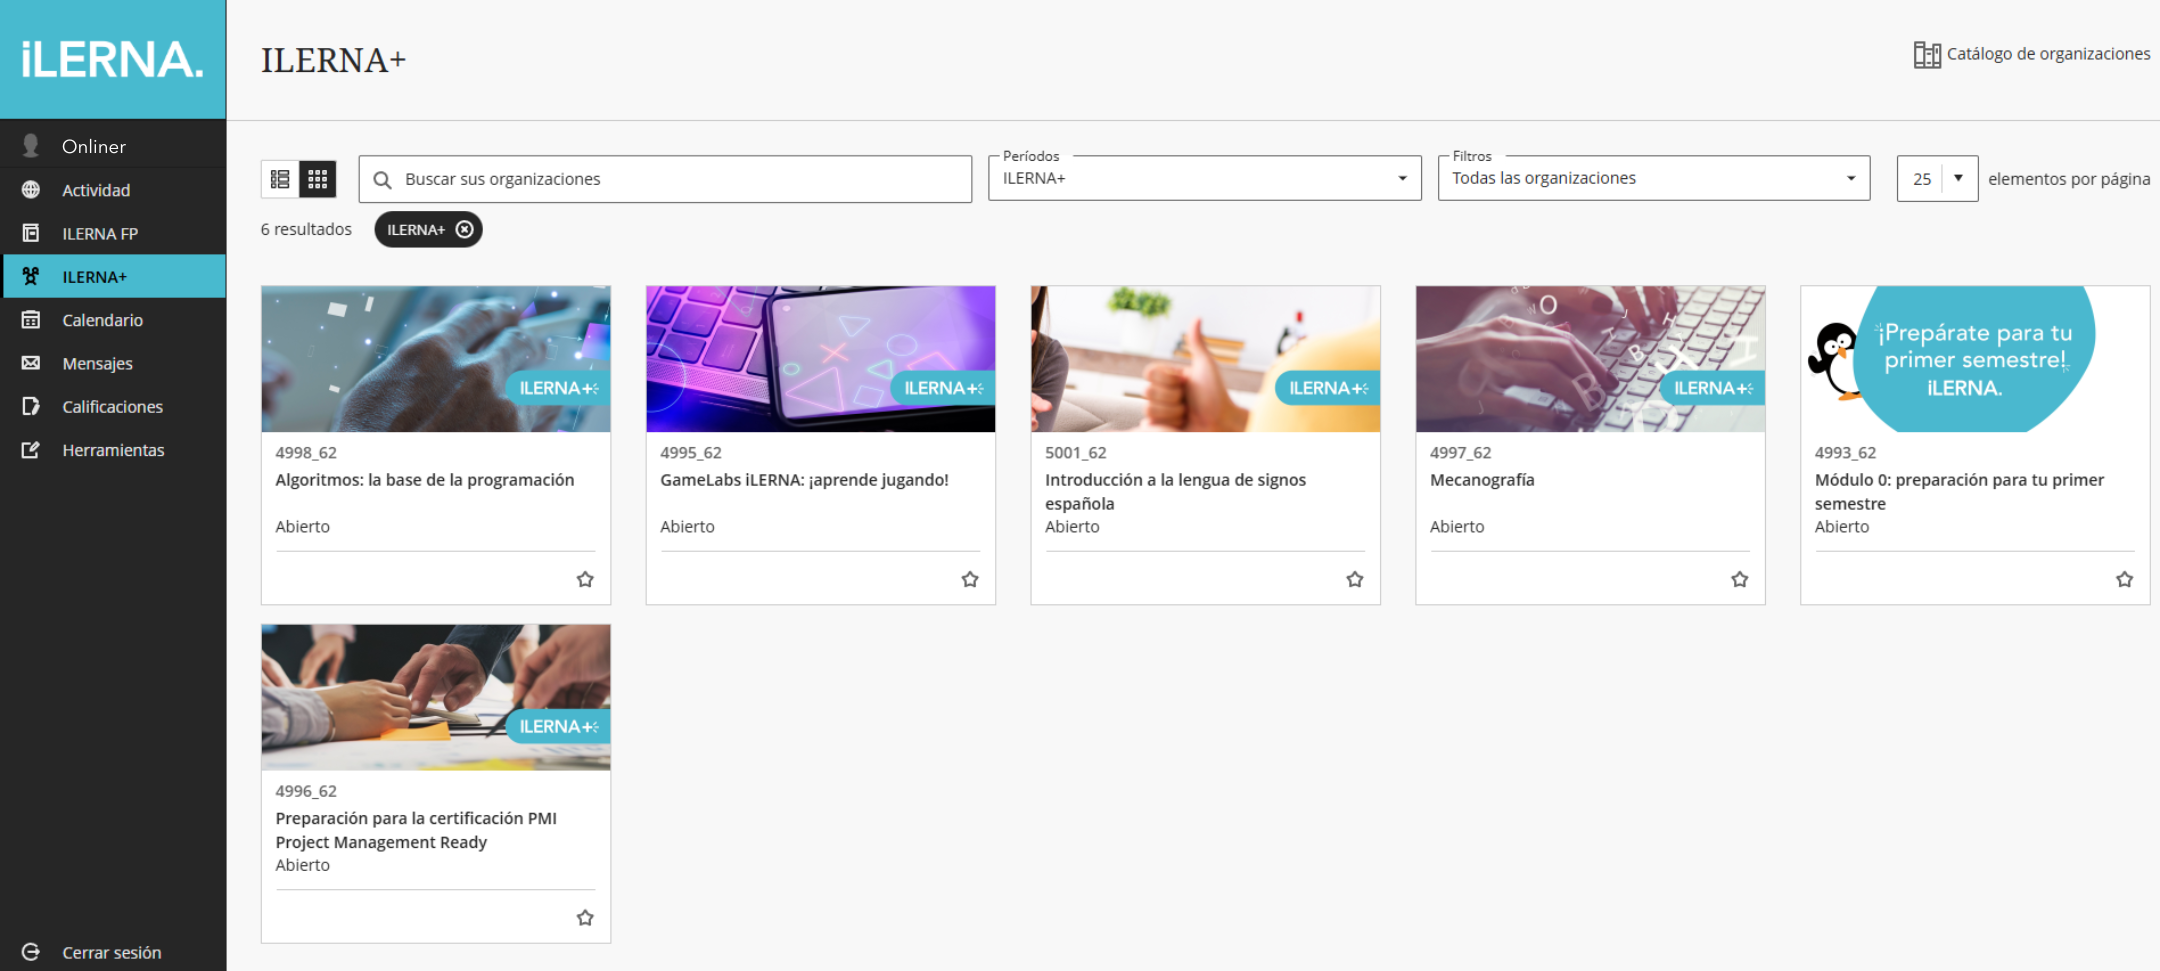The height and width of the screenshot is (971, 2160).
Task: Switch to grid view
Action: (318, 179)
